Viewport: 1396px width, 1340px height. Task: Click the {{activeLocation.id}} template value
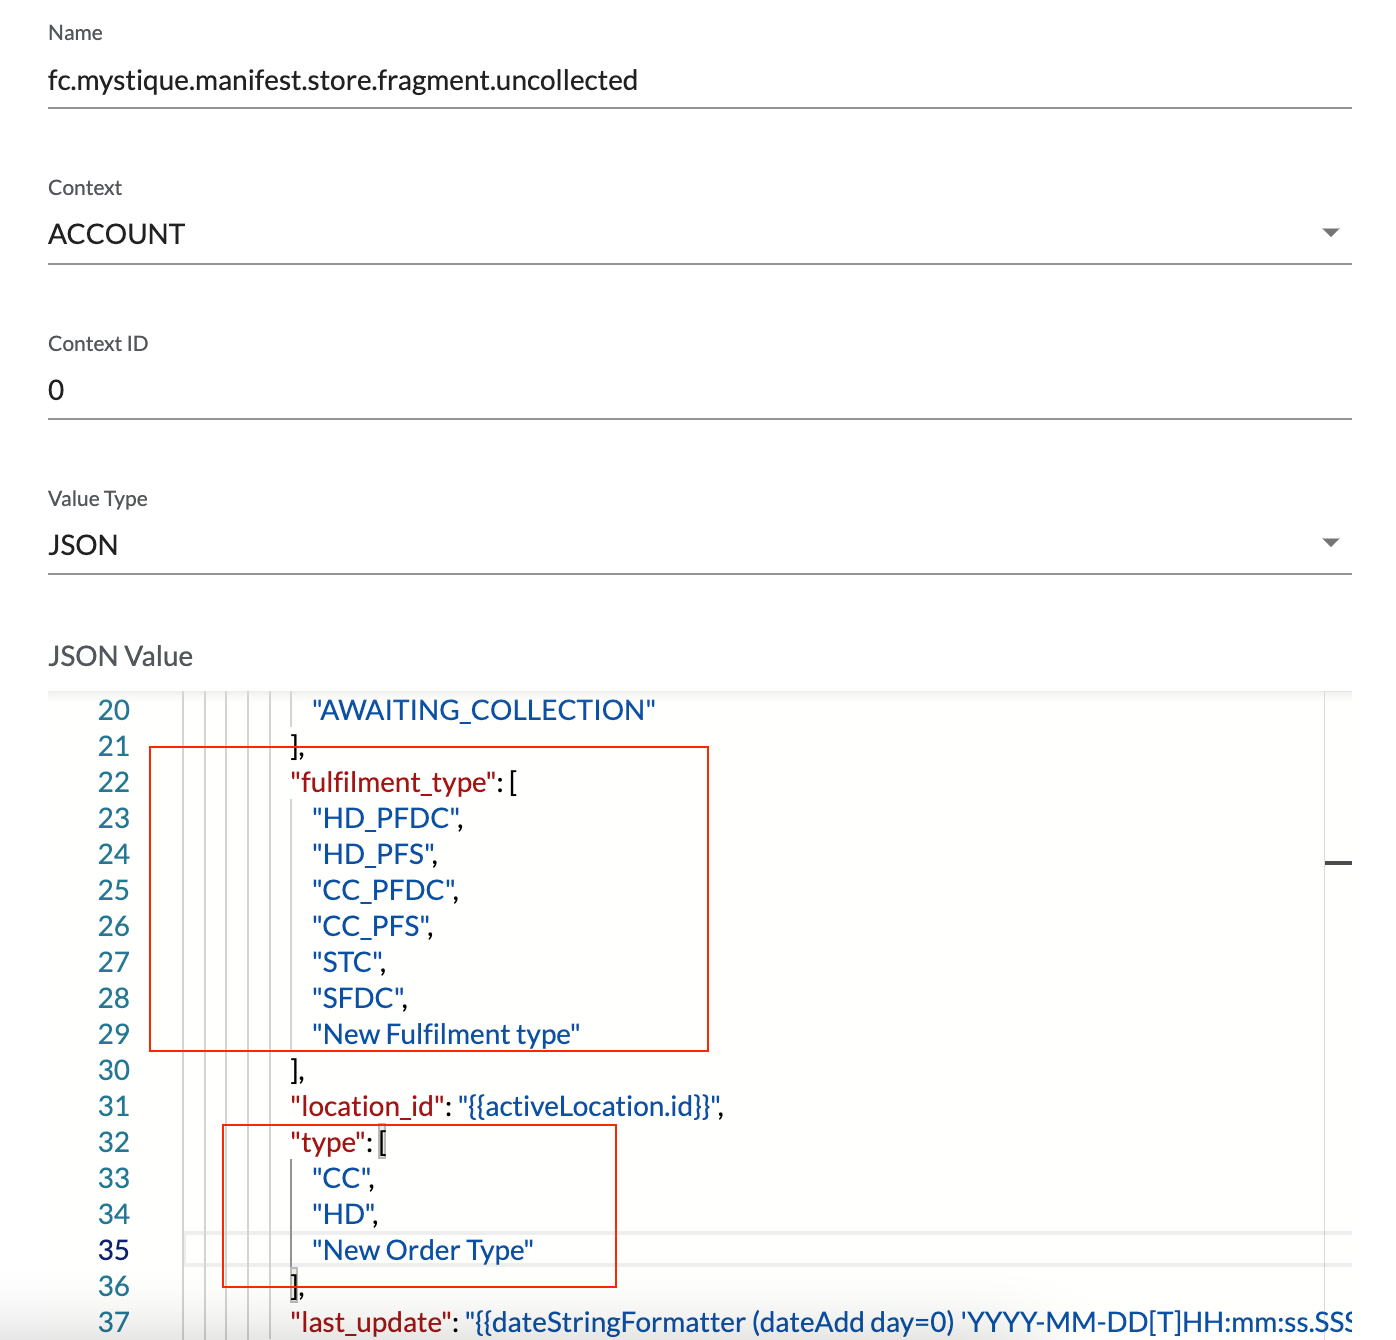click(588, 1106)
